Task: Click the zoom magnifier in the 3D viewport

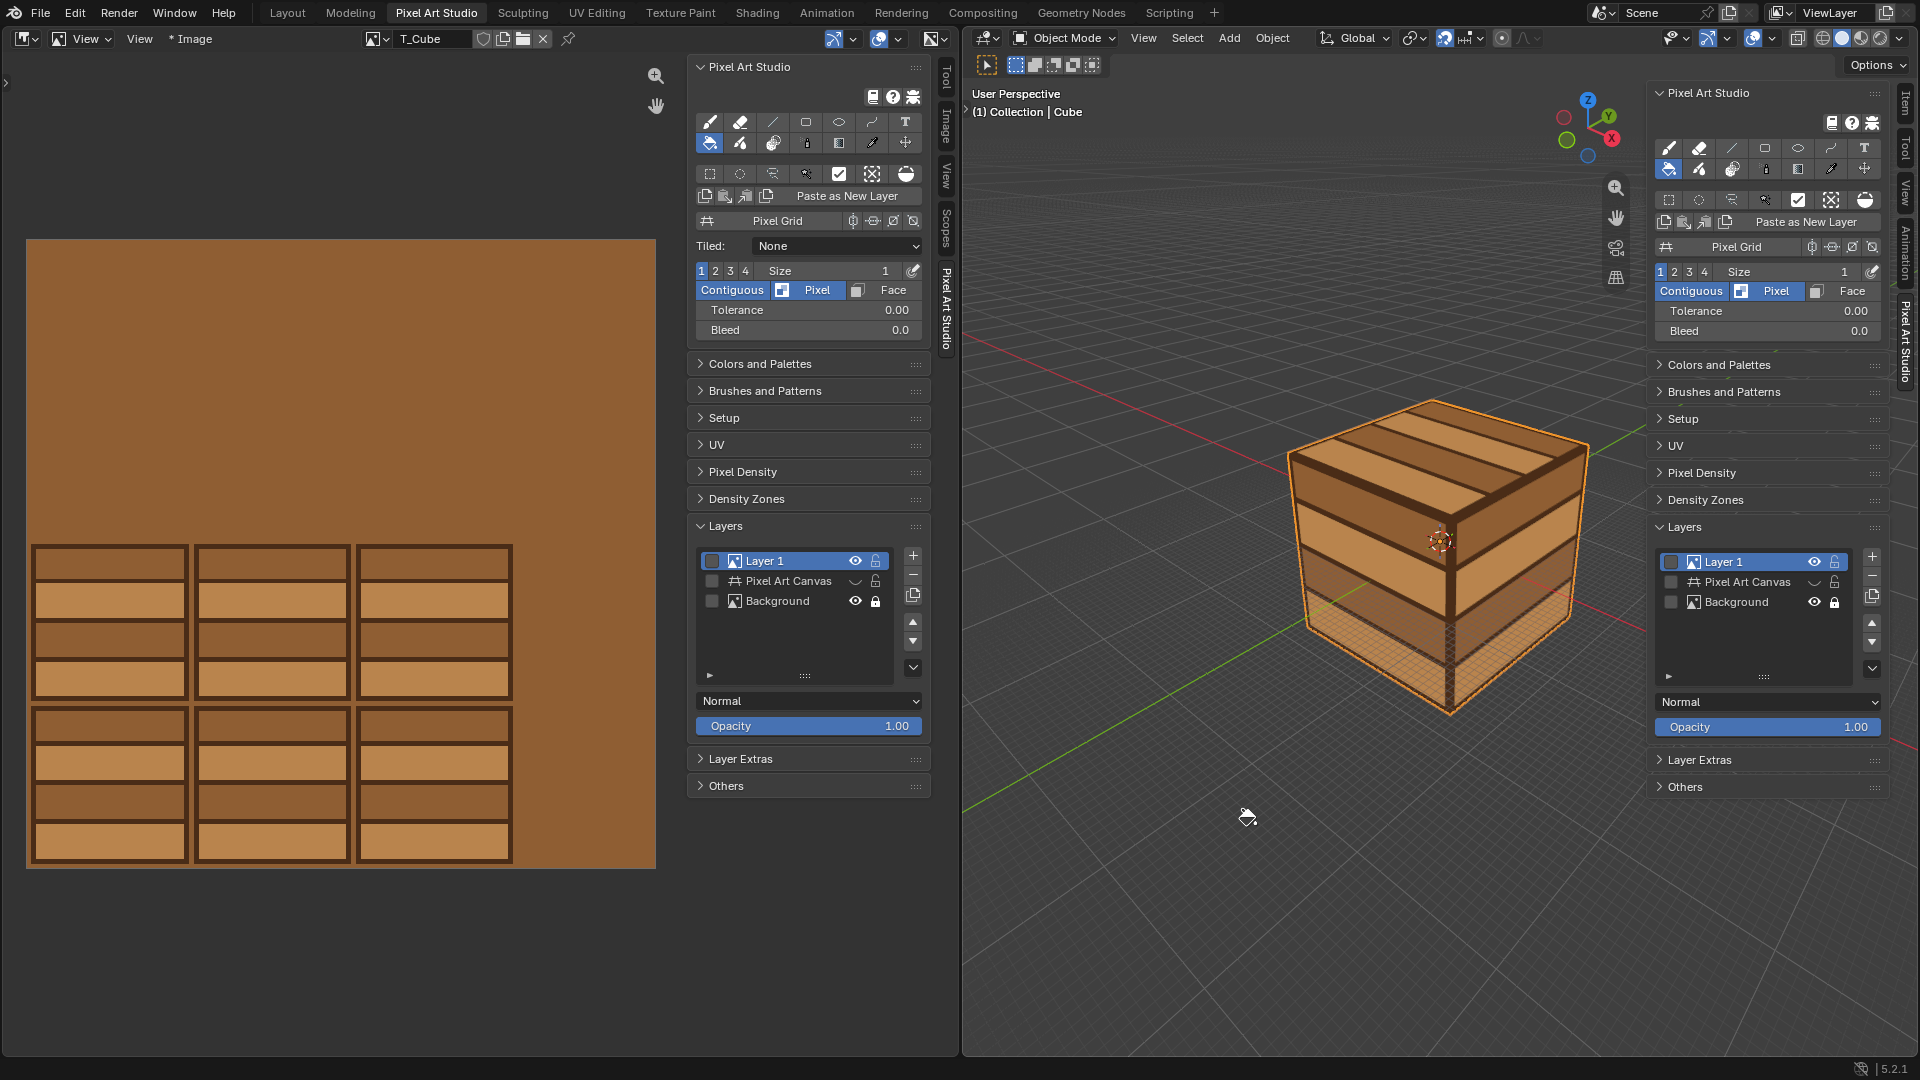Action: pyautogui.click(x=1616, y=188)
